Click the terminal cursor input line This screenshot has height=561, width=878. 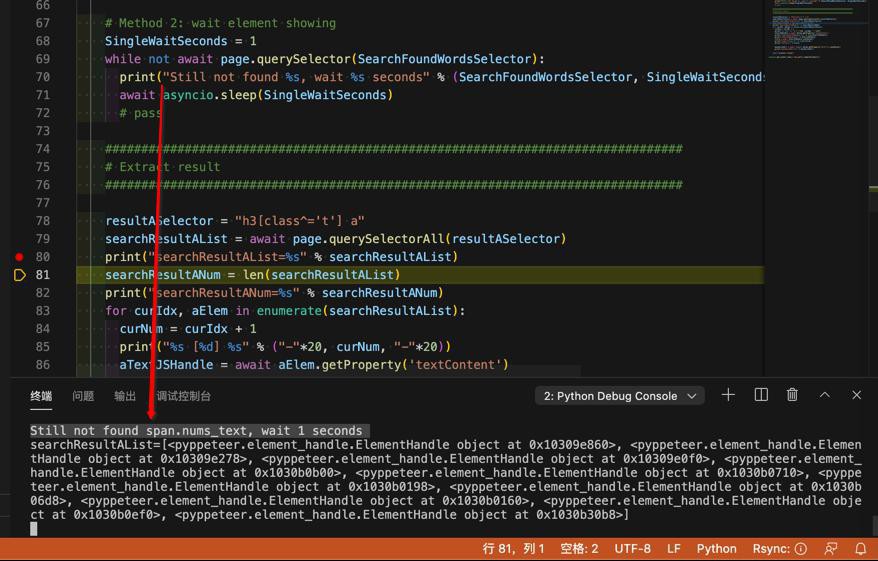34,529
